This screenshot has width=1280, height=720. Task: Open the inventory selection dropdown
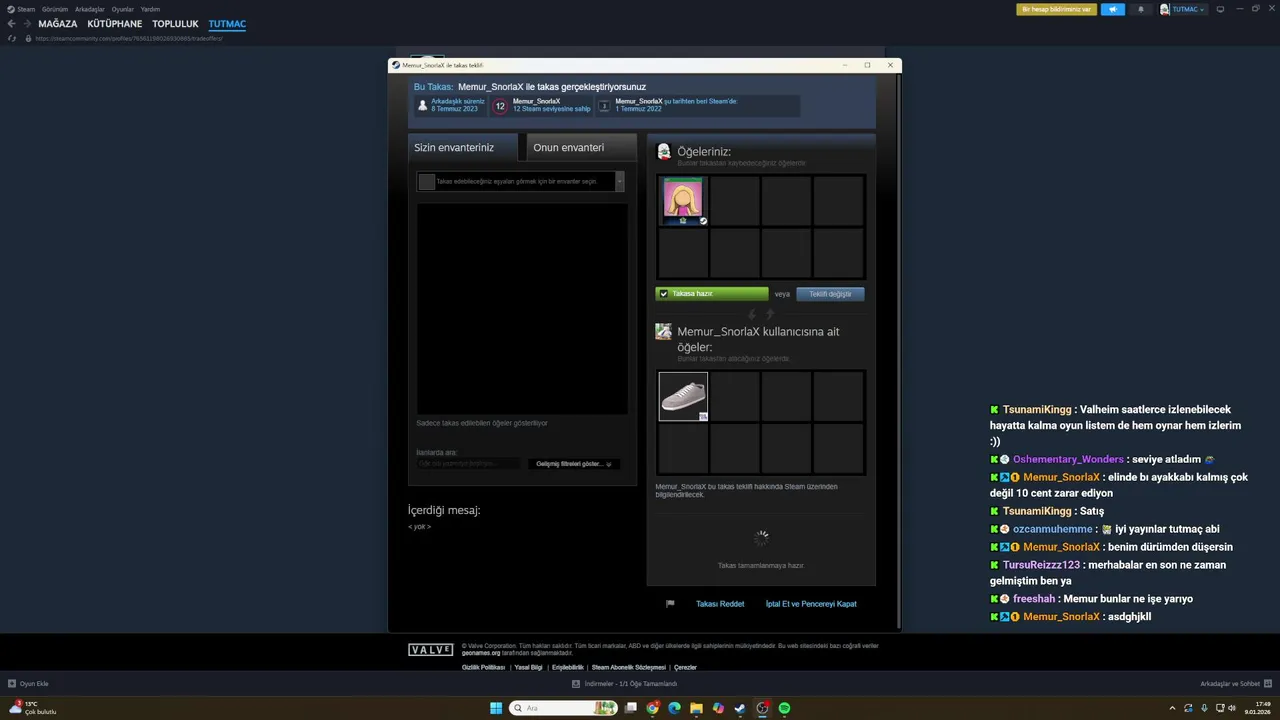(x=521, y=181)
